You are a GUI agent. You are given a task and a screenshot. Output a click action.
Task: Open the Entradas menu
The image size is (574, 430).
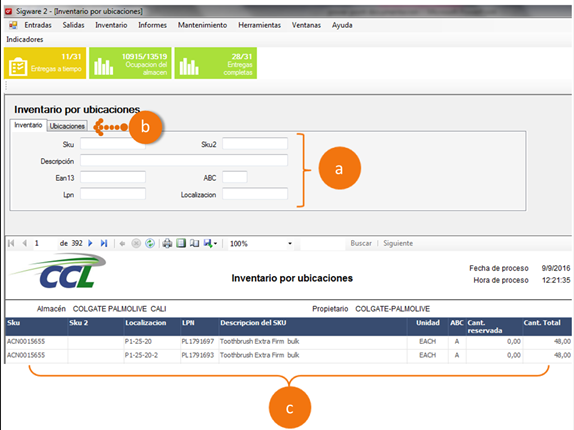pyautogui.click(x=38, y=25)
